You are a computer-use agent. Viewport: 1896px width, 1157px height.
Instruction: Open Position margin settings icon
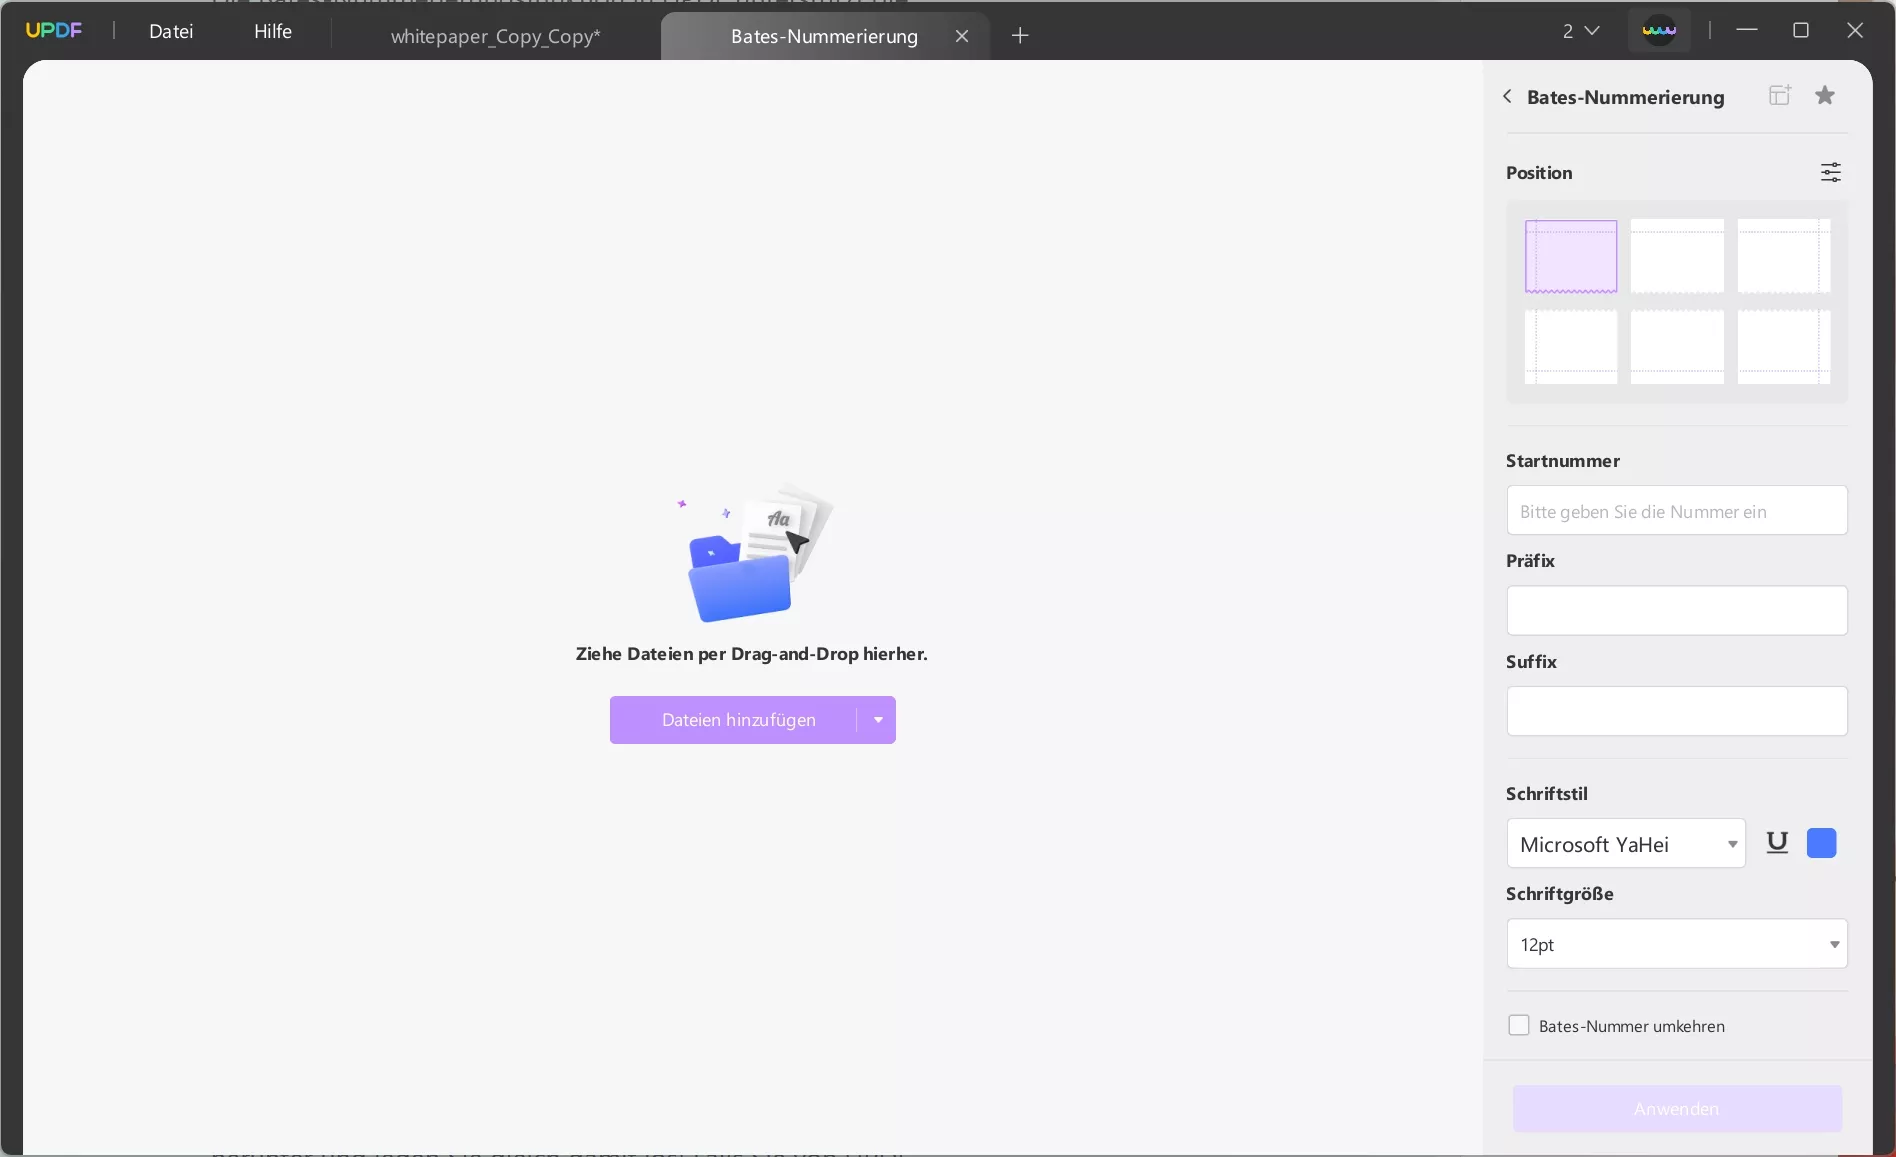click(x=1830, y=172)
